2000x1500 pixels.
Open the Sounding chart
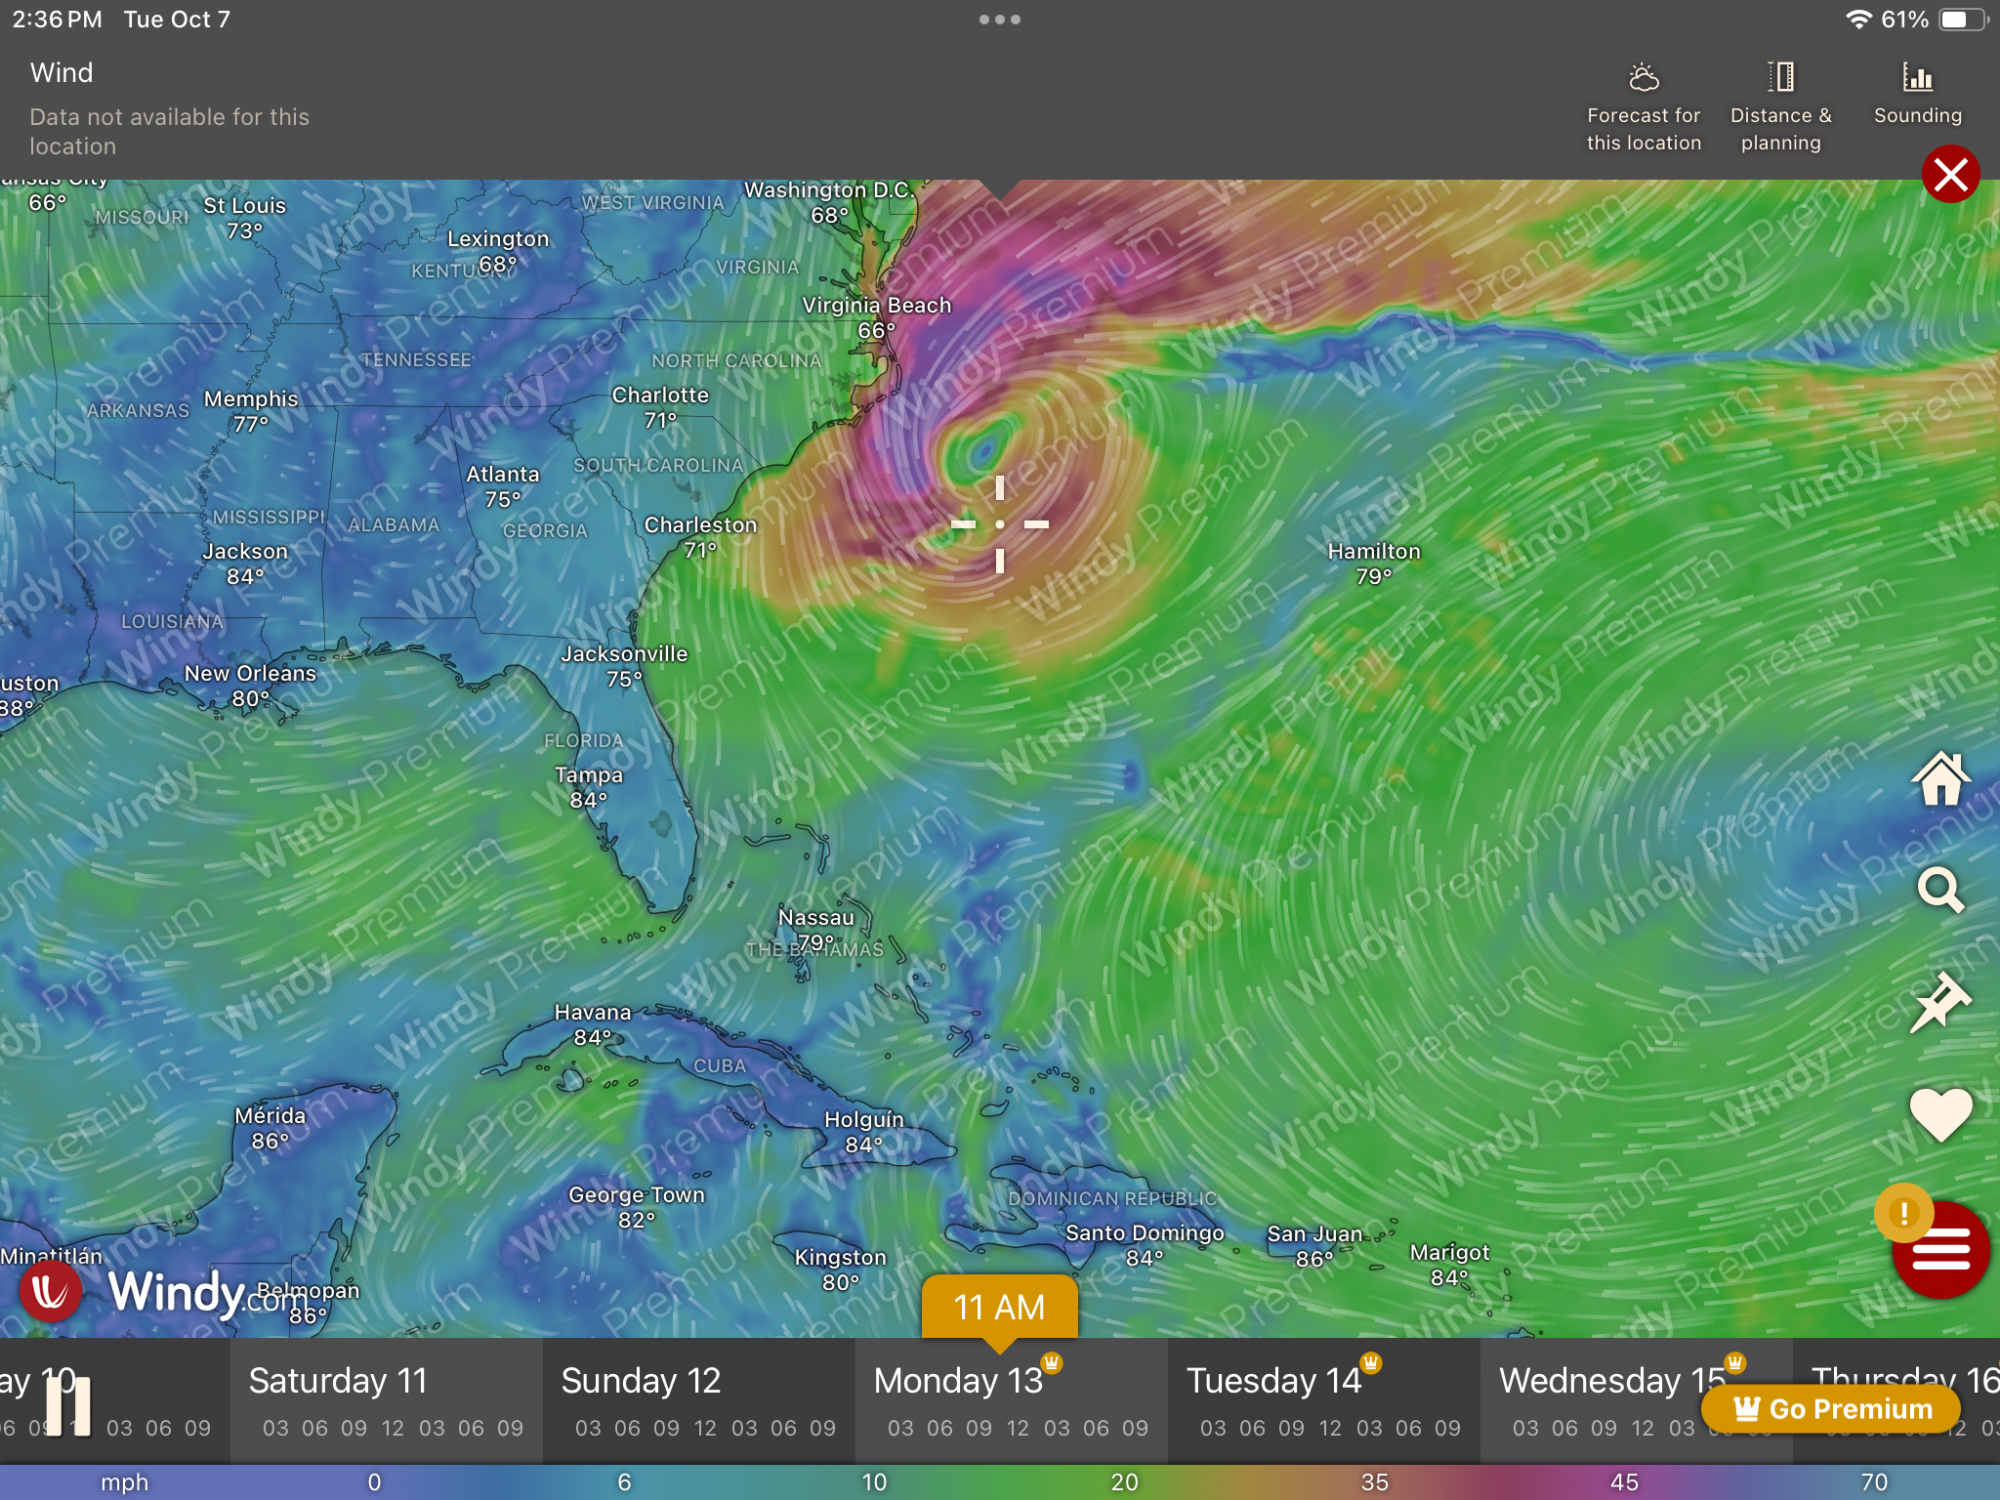point(1917,95)
